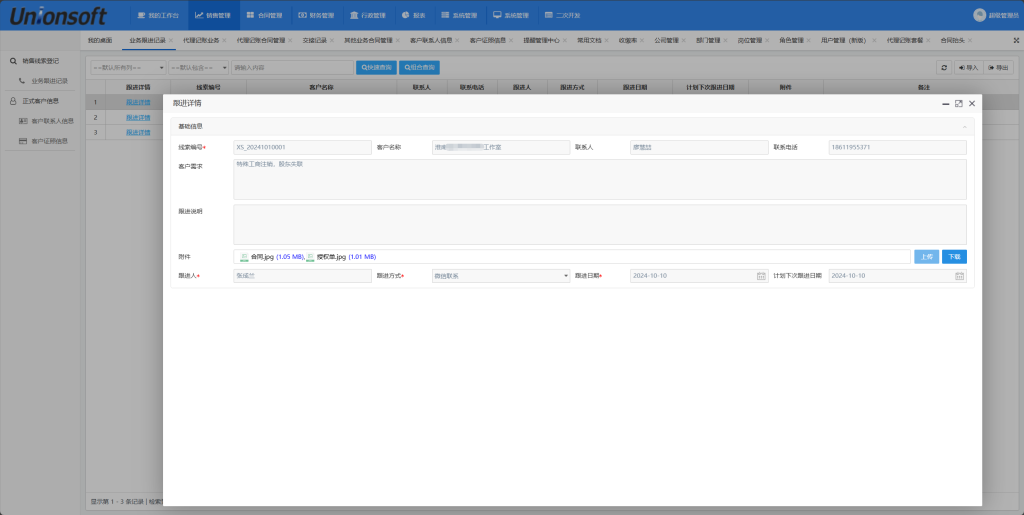Open calendar icon for 跟进日期

point(761,276)
